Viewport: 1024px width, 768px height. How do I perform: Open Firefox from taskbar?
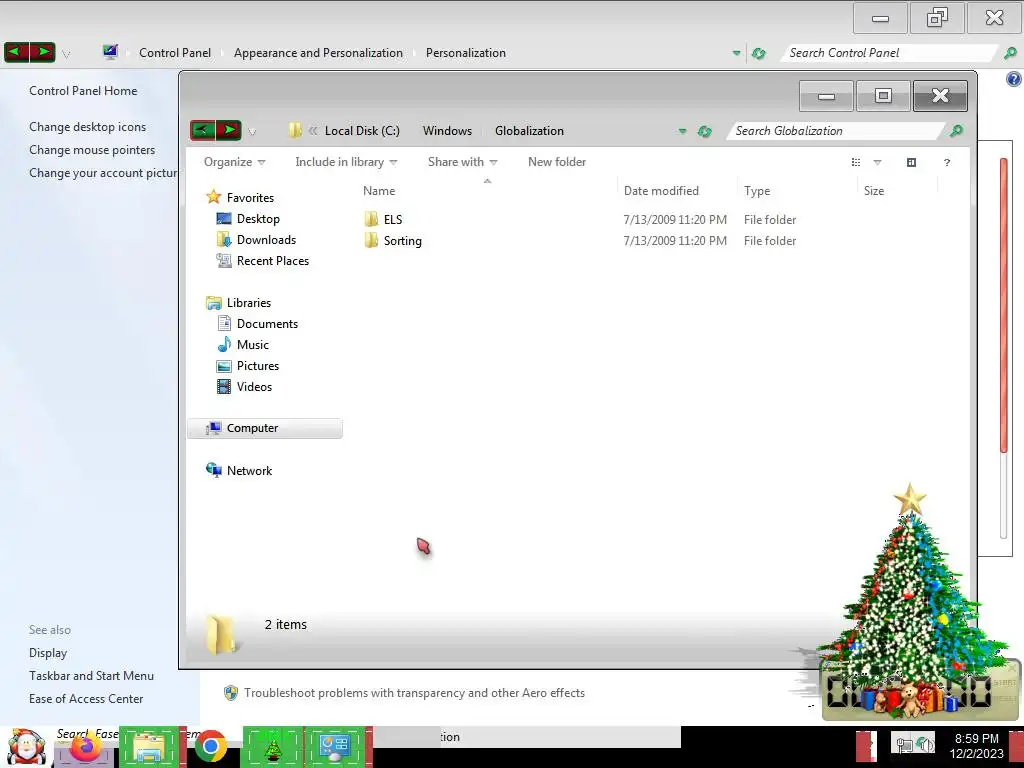85,748
